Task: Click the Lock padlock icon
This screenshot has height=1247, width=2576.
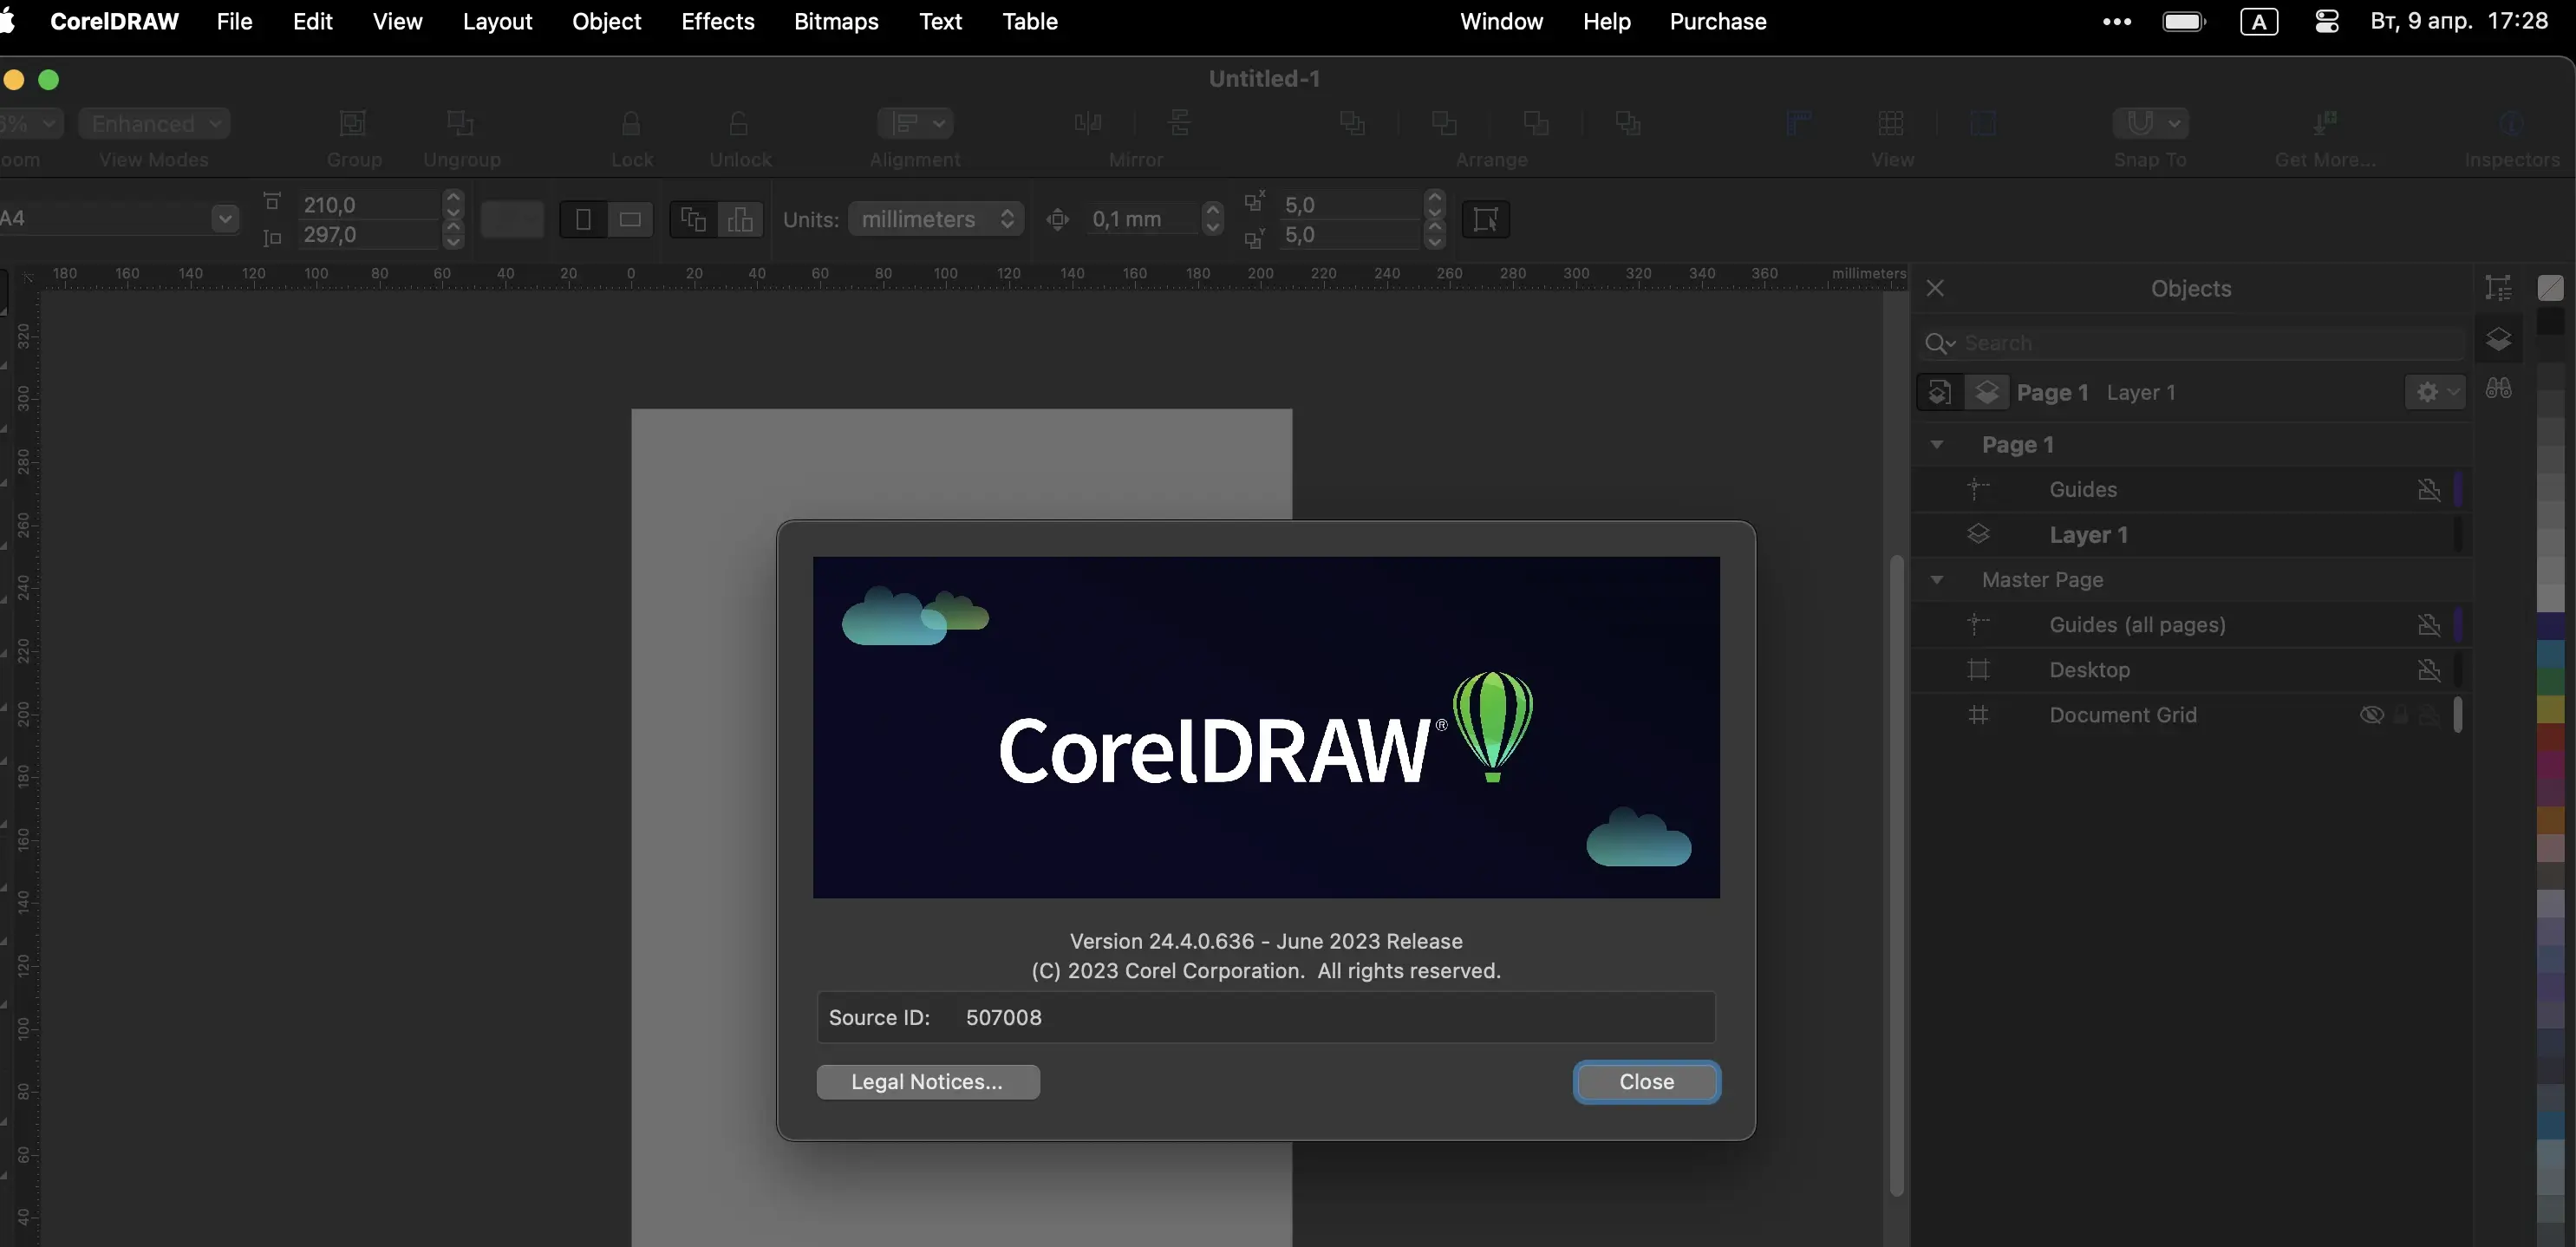Action: click(x=630, y=123)
